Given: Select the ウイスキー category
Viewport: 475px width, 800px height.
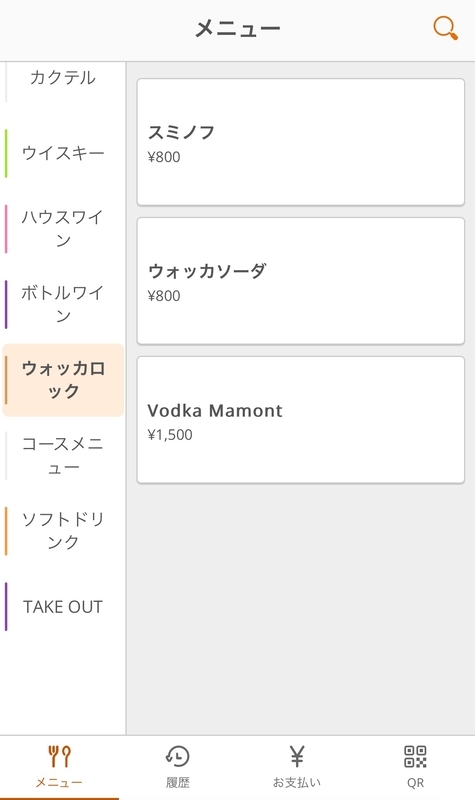Looking at the screenshot, I should 63,153.
